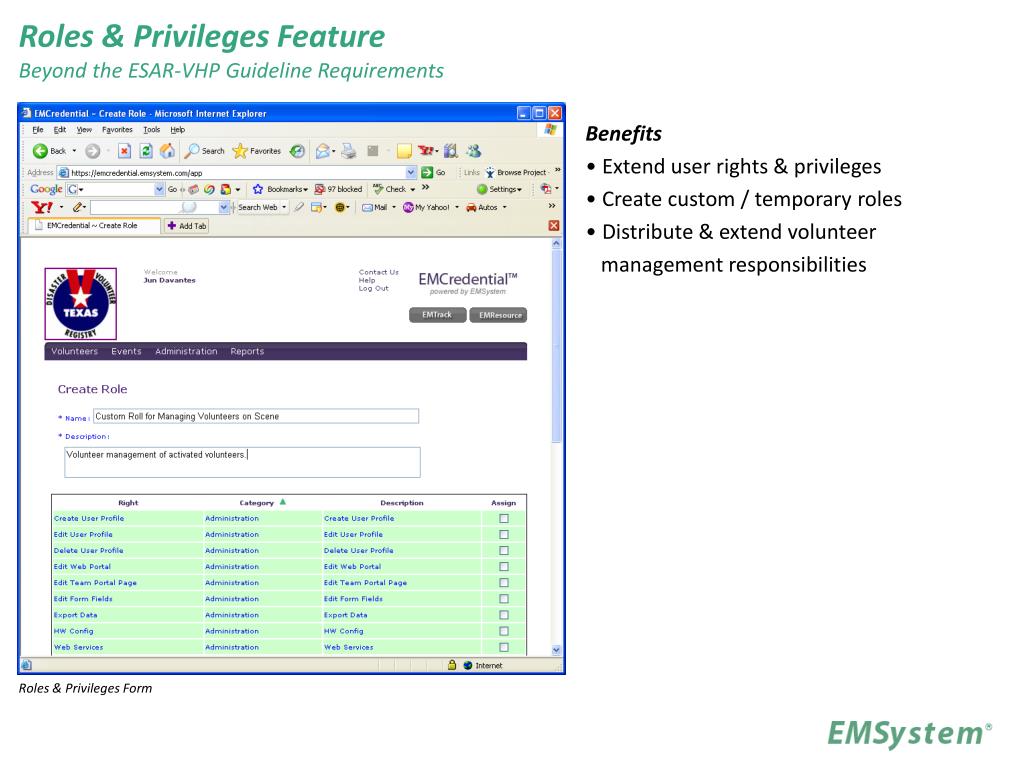Image resolution: width=1024 pixels, height=768 pixels.
Task: Click the green Go arrow next to the address
Action: coord(427,172)
